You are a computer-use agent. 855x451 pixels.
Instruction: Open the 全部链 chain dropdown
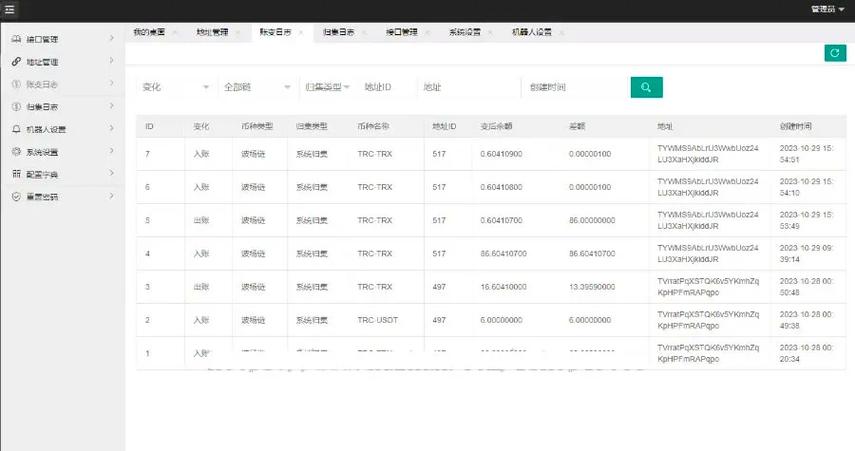pos(255,87)
